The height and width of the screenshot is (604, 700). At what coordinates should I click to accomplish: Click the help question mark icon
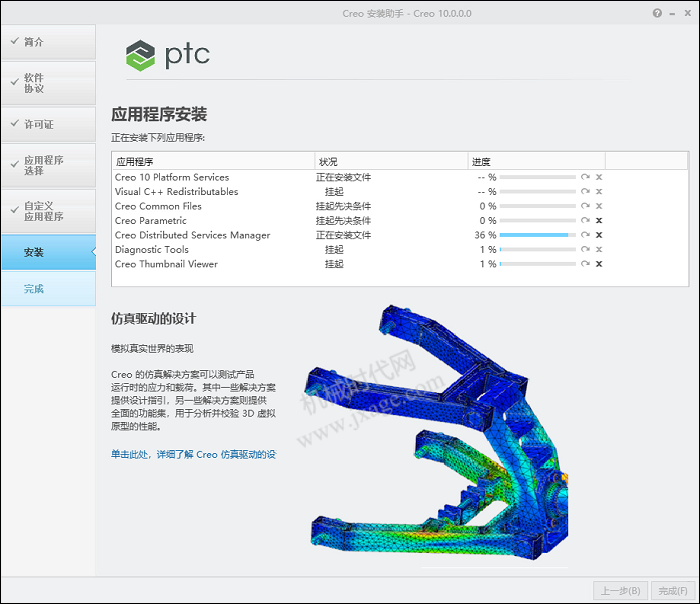tap(657, 13)
